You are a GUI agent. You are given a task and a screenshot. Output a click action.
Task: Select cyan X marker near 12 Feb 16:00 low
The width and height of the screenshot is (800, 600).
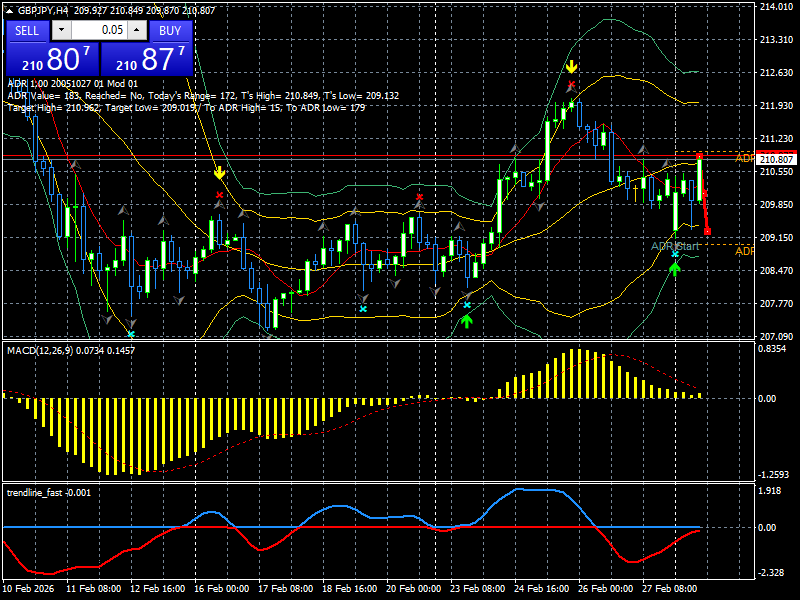[131, 334]
